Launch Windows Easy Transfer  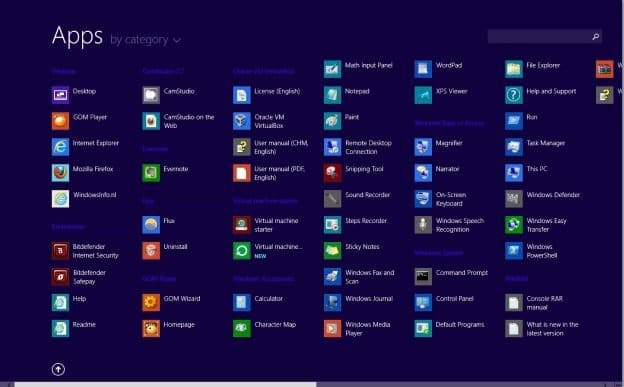pyautogui.click(x=537, y=225)
